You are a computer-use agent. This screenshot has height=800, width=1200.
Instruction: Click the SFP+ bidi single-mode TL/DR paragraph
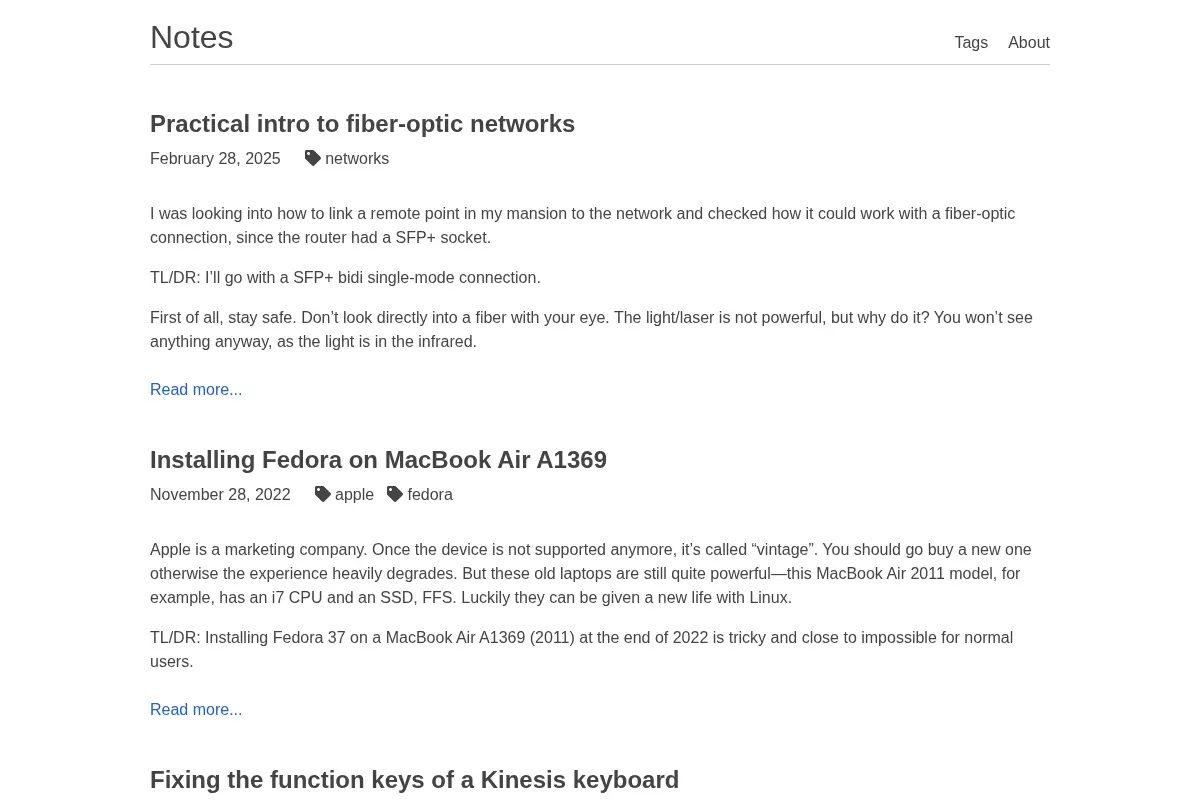pyautogui.click(x=345, y=277)
